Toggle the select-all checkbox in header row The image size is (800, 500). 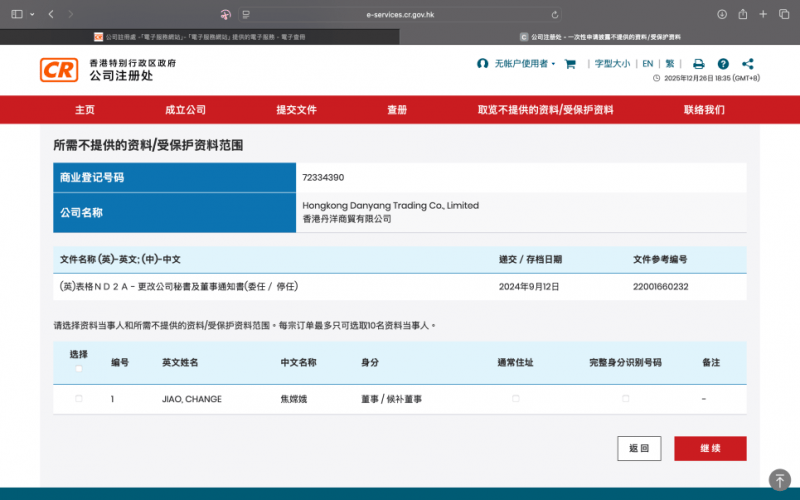pyautogui.click(x=79, y=368)
